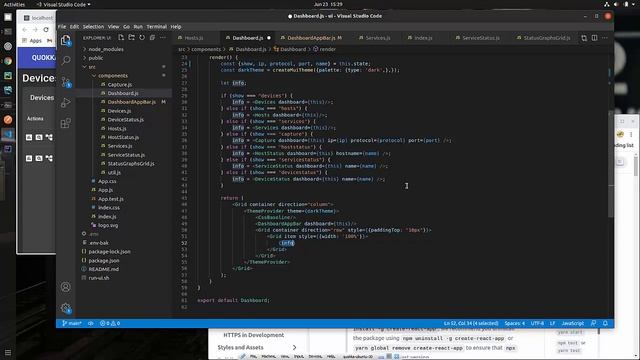
Task: Click Collapse Folders icon in Explorer
Action: (152, 38)
